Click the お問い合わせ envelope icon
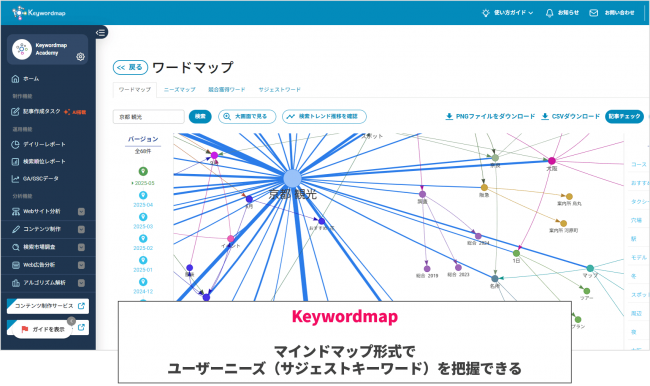 tap(594, 13)
